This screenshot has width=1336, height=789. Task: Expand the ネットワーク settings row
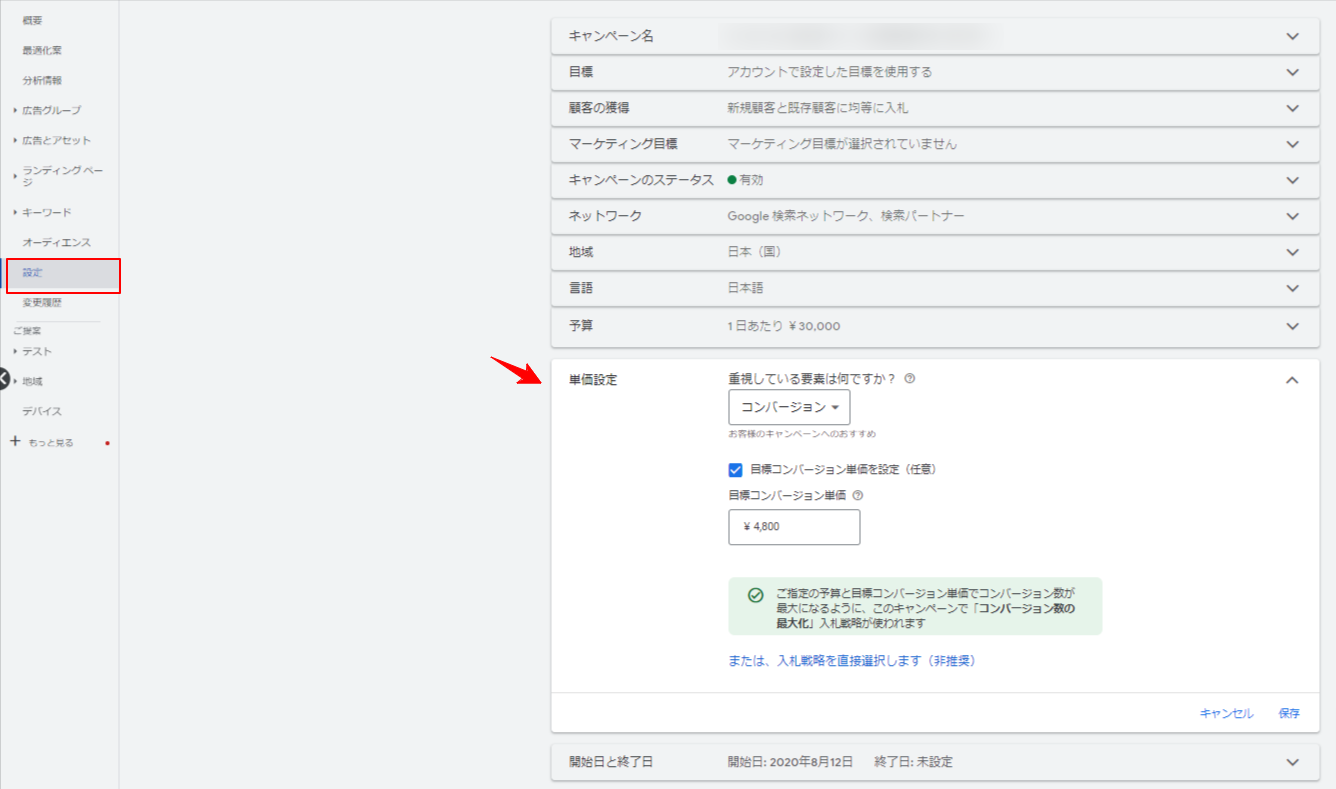pyautogui.click(x=1292, y=216)
